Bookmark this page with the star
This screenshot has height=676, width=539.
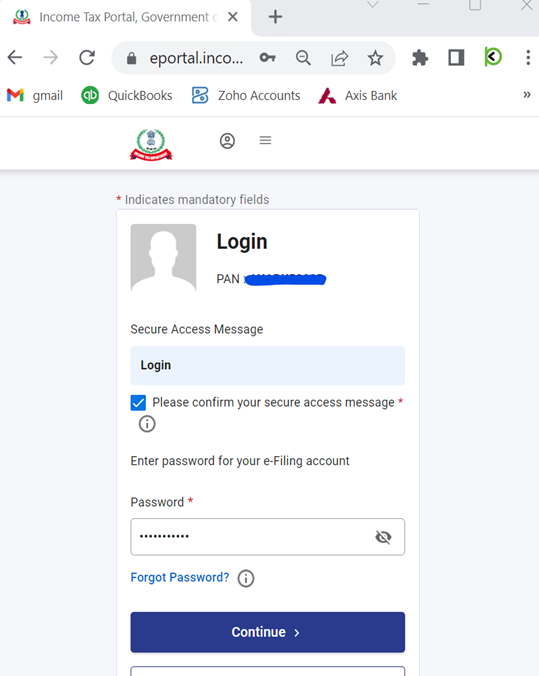[x=375, y=58]
